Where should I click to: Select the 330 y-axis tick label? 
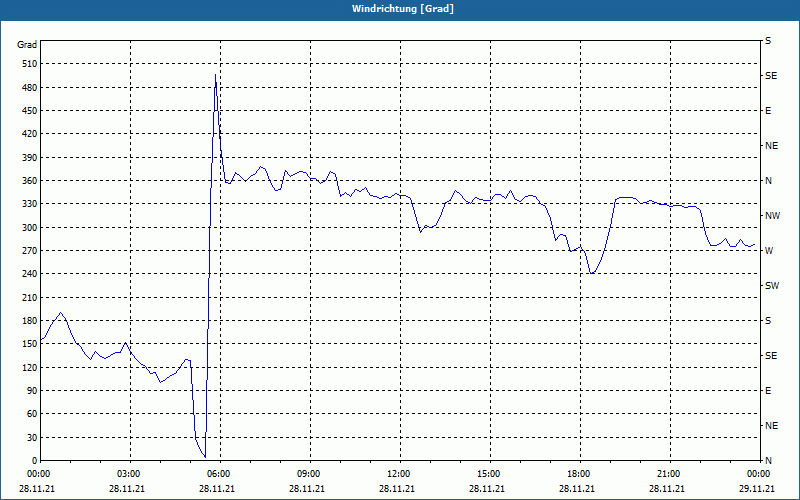(x=30, y=204)
